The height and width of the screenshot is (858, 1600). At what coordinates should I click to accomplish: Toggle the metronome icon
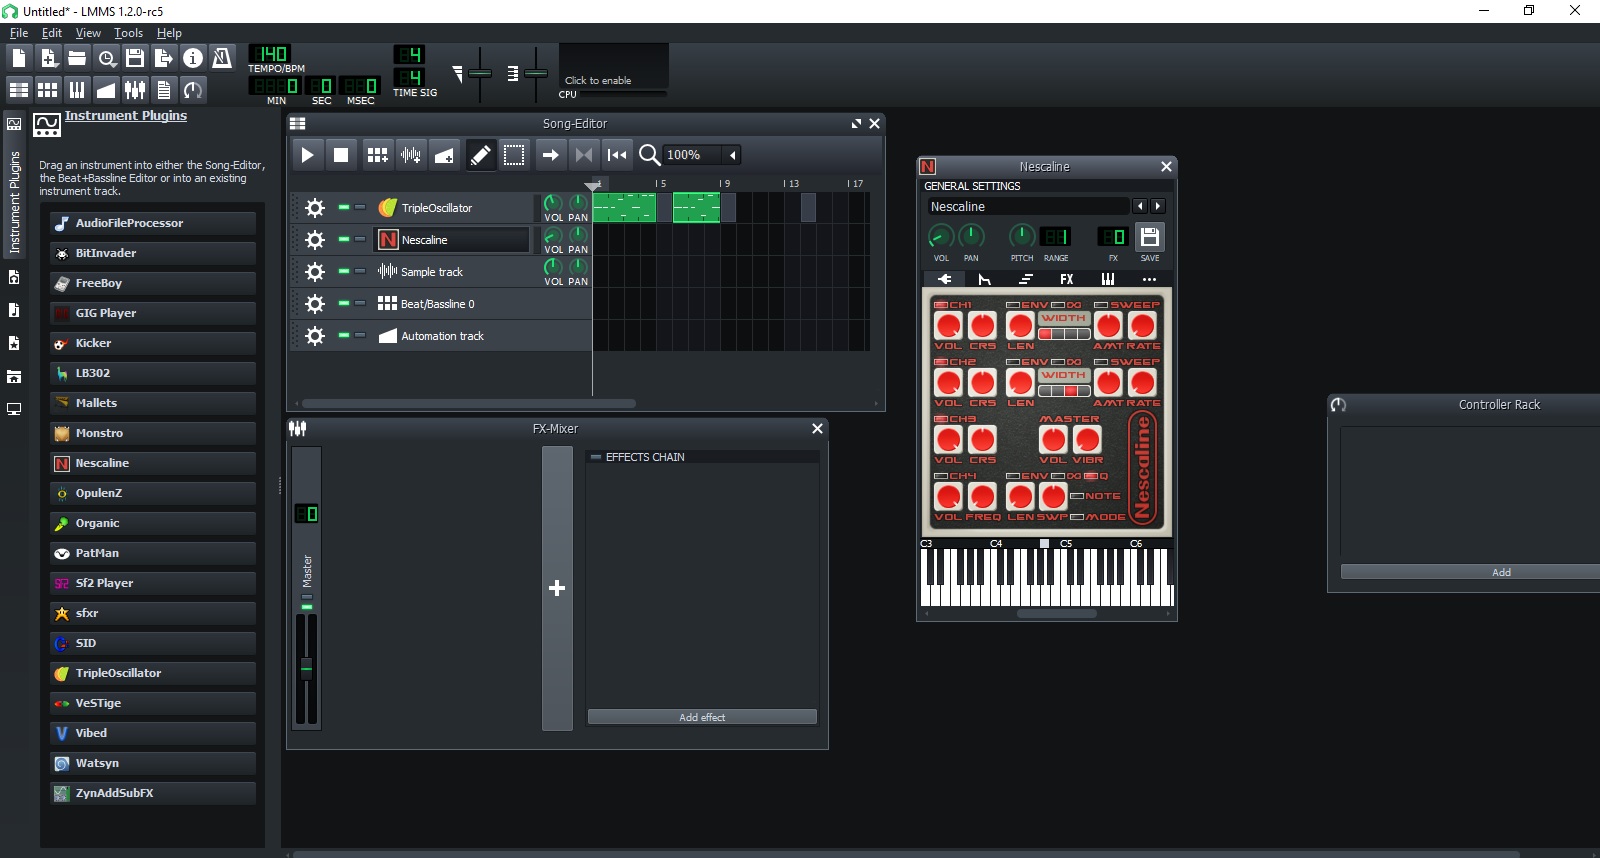[222, 58]
